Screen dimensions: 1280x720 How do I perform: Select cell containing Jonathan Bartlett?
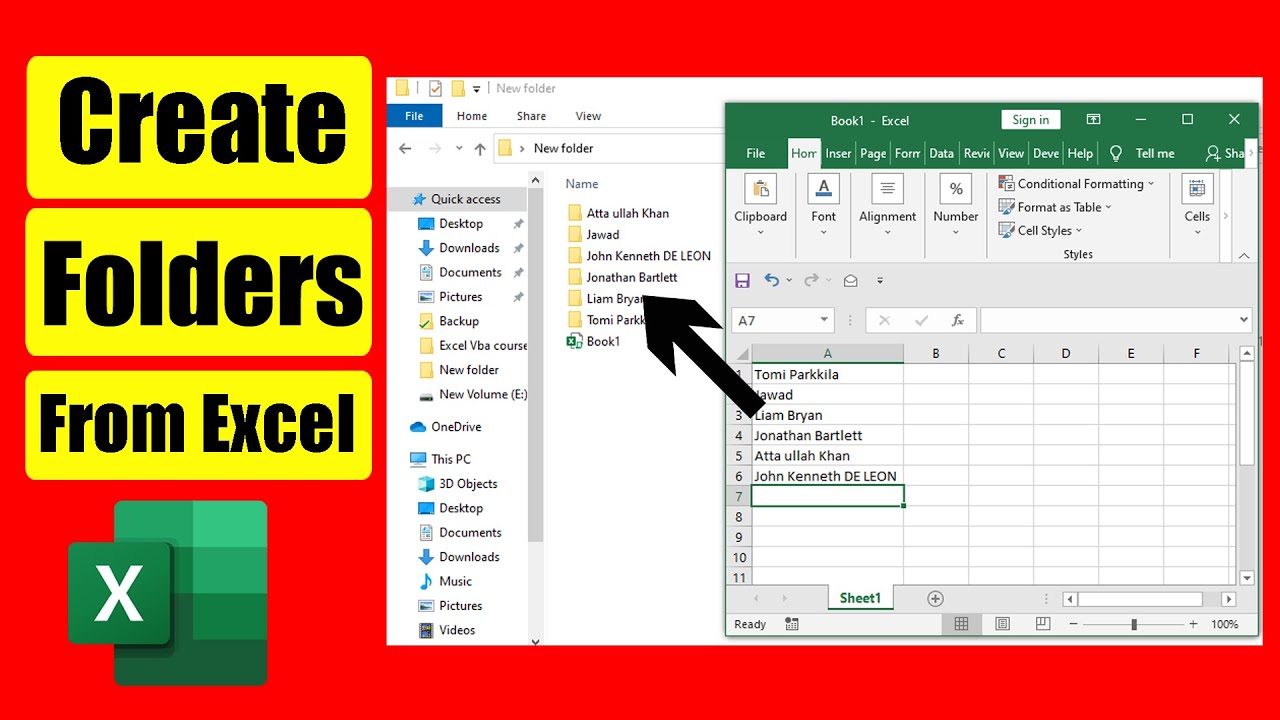coord(827,436)
